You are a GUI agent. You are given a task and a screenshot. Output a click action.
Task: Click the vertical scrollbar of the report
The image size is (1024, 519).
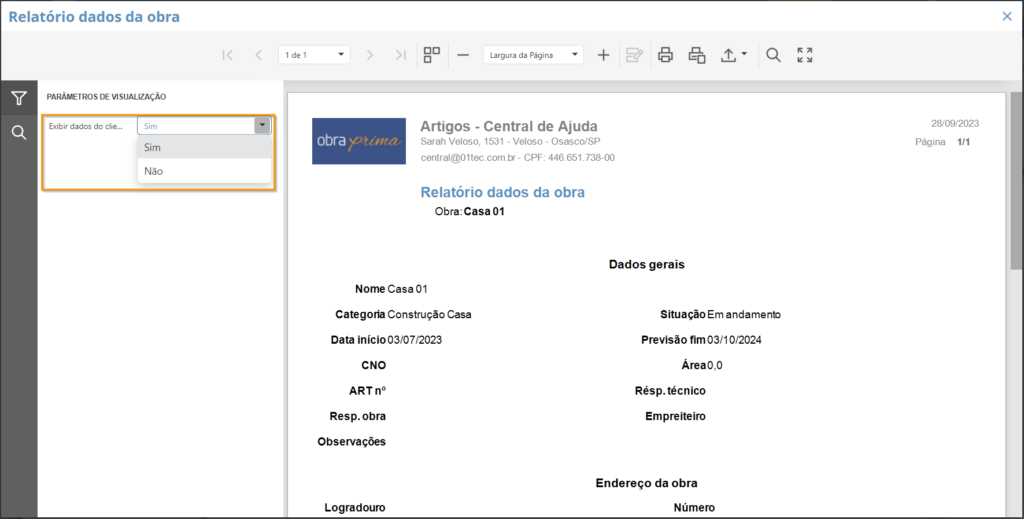pos(1016,181)
